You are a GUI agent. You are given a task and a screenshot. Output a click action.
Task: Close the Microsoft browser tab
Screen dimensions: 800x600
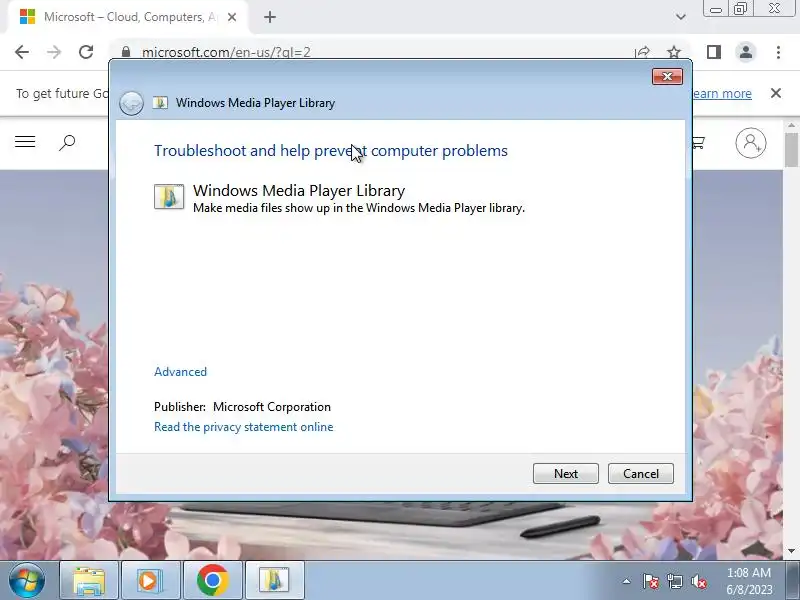click(232, 17)
